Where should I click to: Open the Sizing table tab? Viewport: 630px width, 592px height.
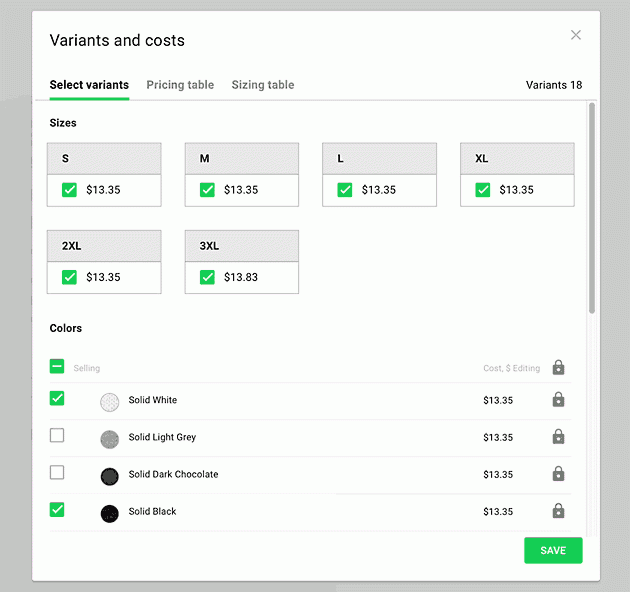pos(263,85)
